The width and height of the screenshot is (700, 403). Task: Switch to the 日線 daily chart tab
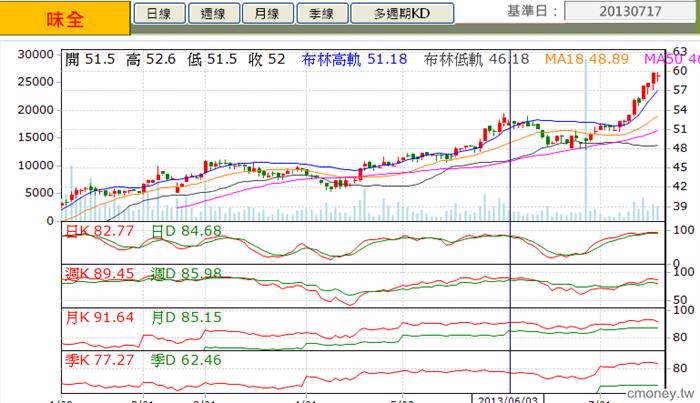[x=159, y=13]
